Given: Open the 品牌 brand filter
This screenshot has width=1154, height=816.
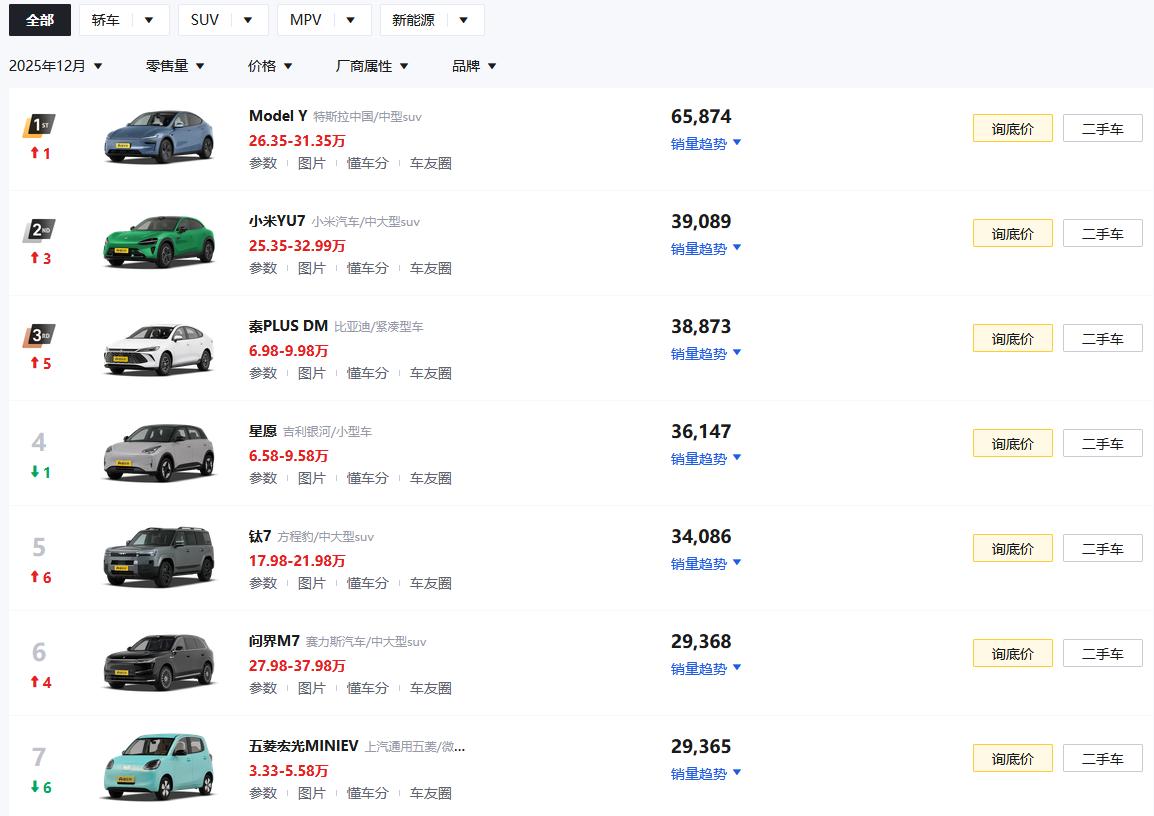Looking at the screenshot, I should tap(472, 65).
